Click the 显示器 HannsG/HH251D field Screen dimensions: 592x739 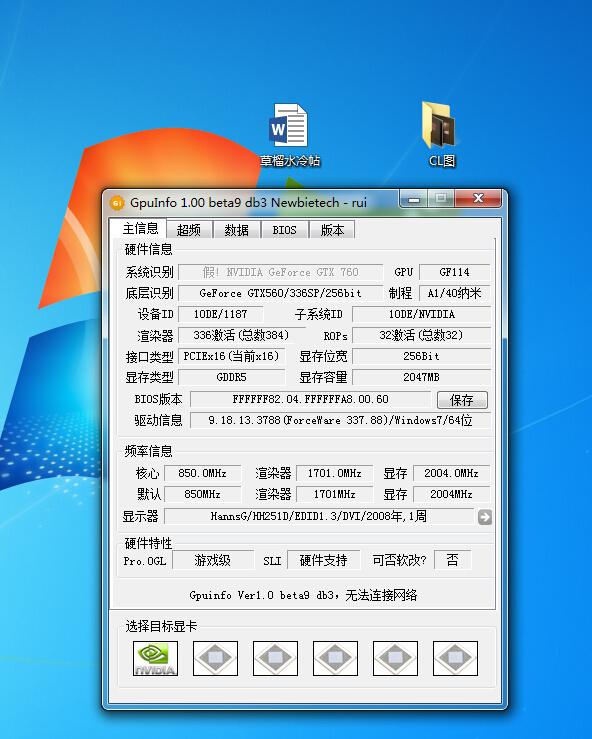pyautogui.click(x=319, y=517)
